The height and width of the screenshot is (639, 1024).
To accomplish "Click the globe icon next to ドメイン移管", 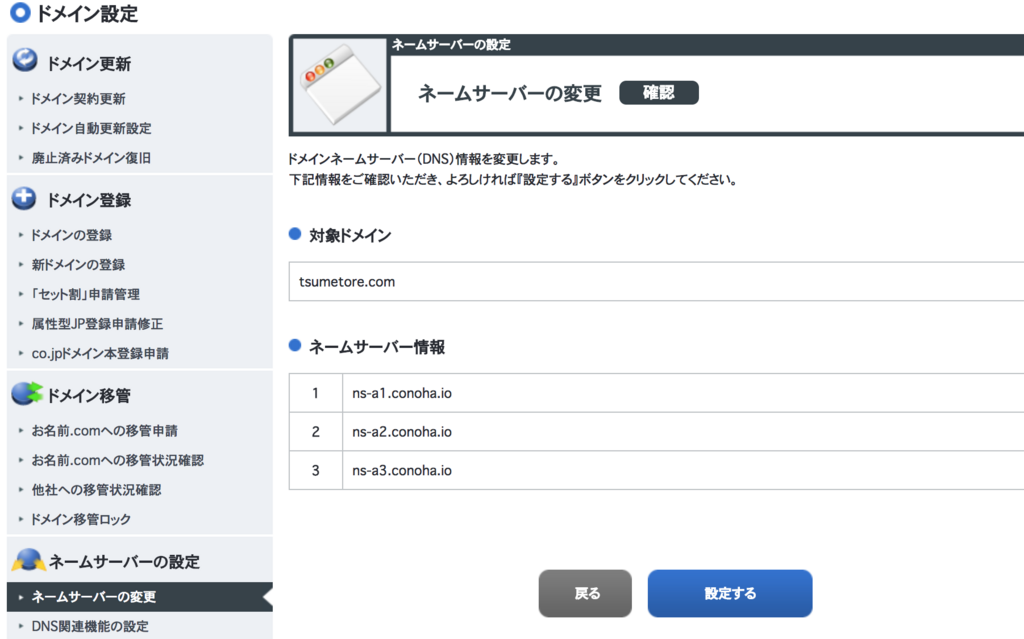I will (x=25, y=393).
